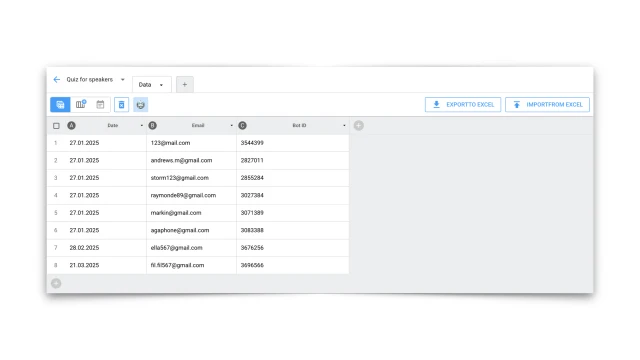Select date cell 21.03.2025

point(105,265)
